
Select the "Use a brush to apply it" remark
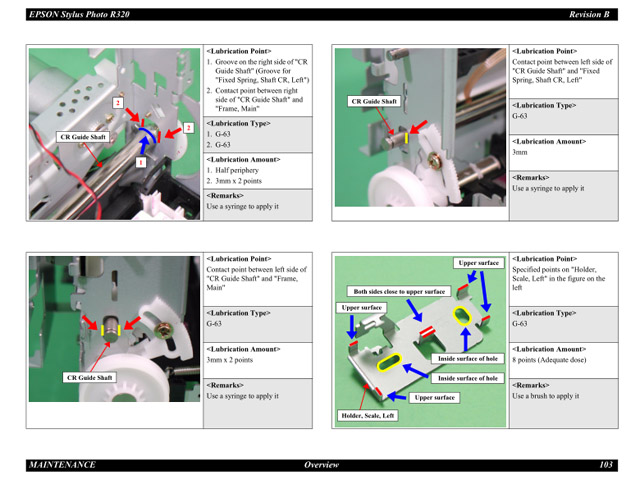(545, 396)
